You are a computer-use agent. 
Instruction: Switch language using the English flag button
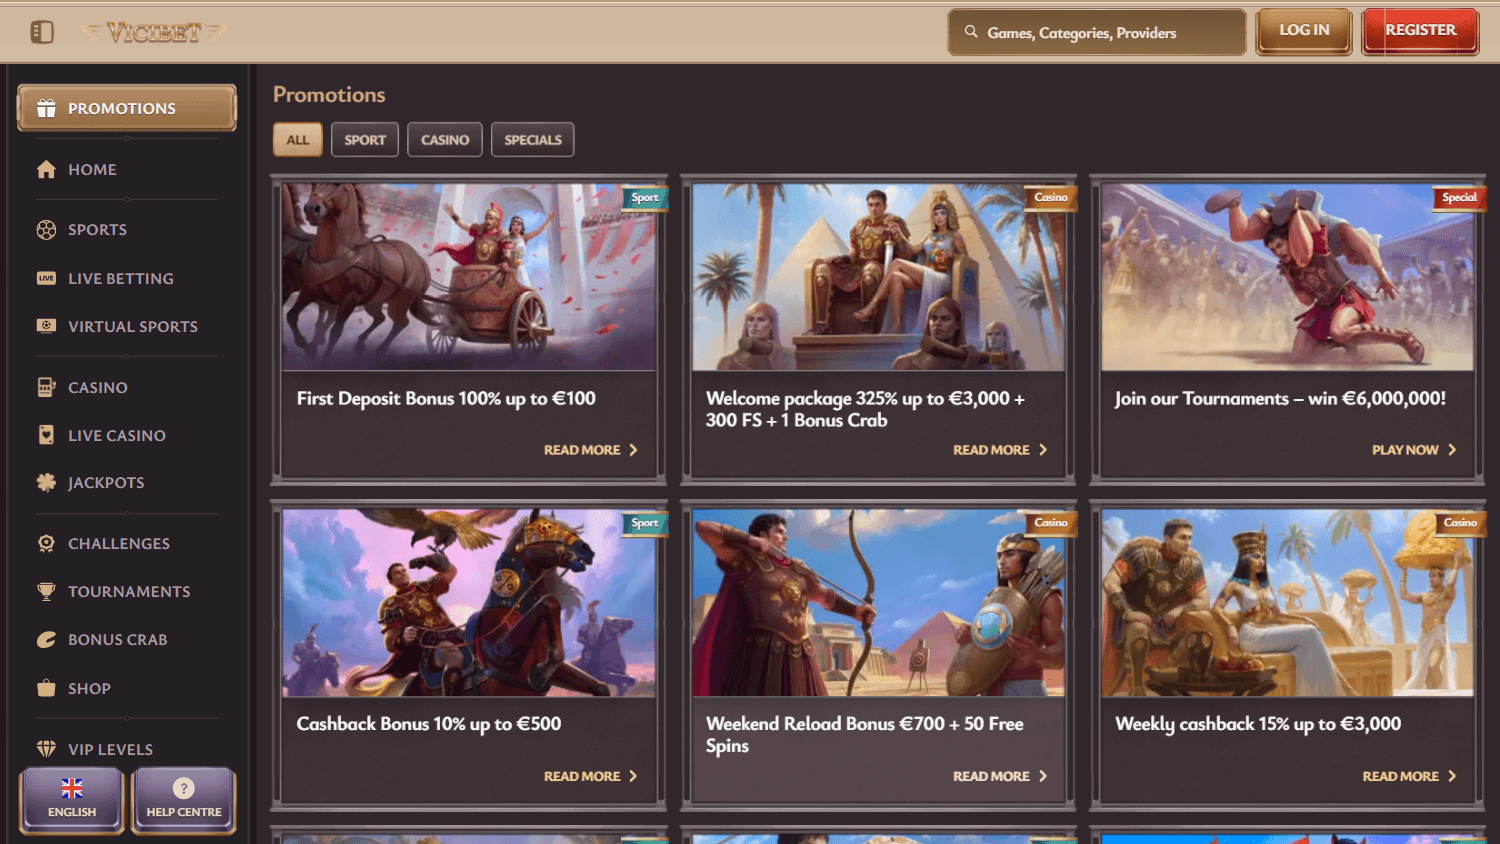coord(70,799)
